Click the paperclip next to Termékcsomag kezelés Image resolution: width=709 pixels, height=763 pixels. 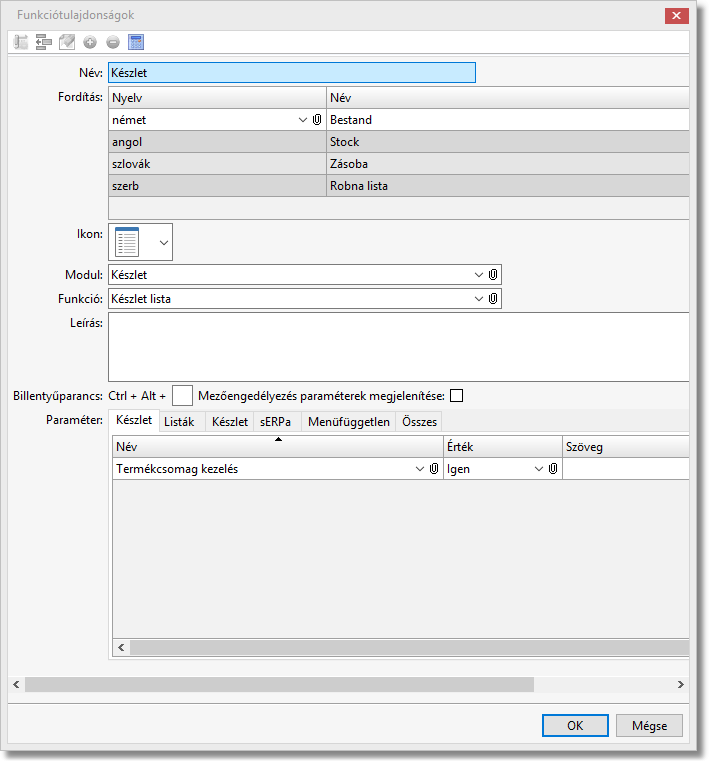pos(434,469)
